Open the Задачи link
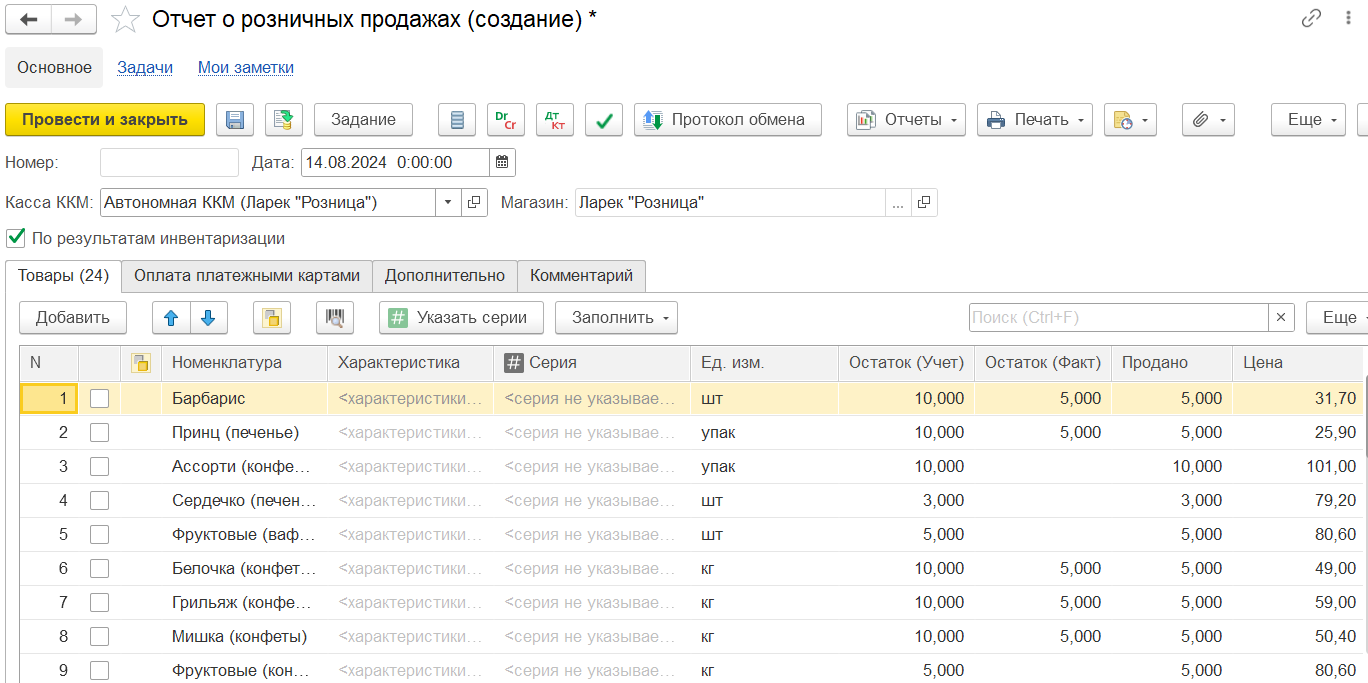The height and width of the screenshot is (683, 1368). click(145, 68)
